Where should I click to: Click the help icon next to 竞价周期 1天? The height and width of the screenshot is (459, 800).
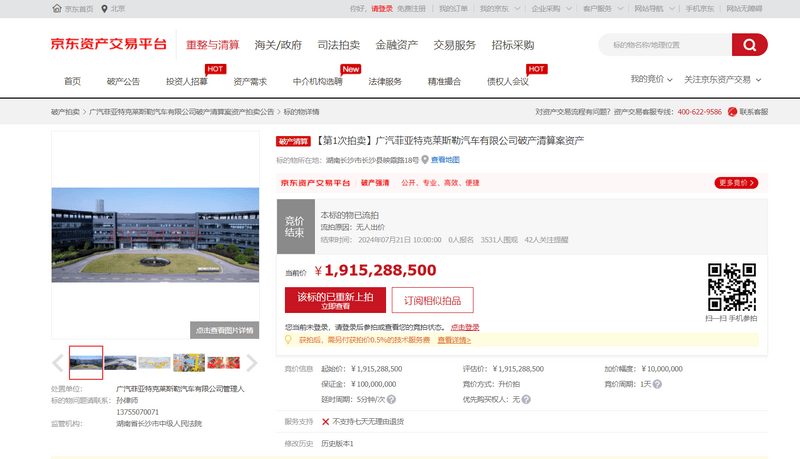pyautogui.click(x=657, y=384)
